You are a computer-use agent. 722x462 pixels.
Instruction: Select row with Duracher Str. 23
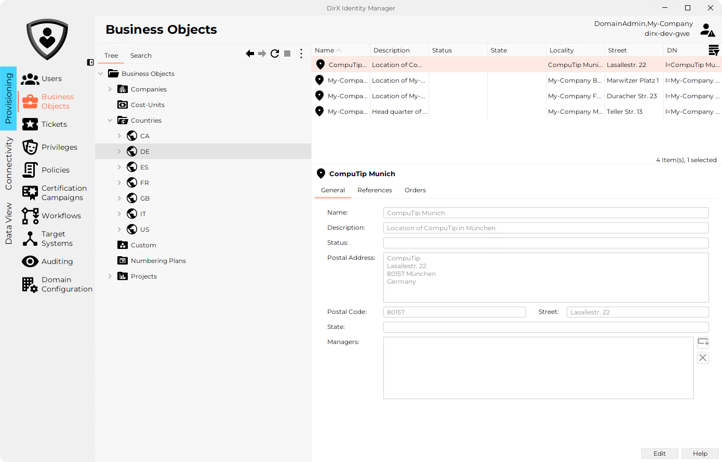pyautogui.click(x=517, y=96)
